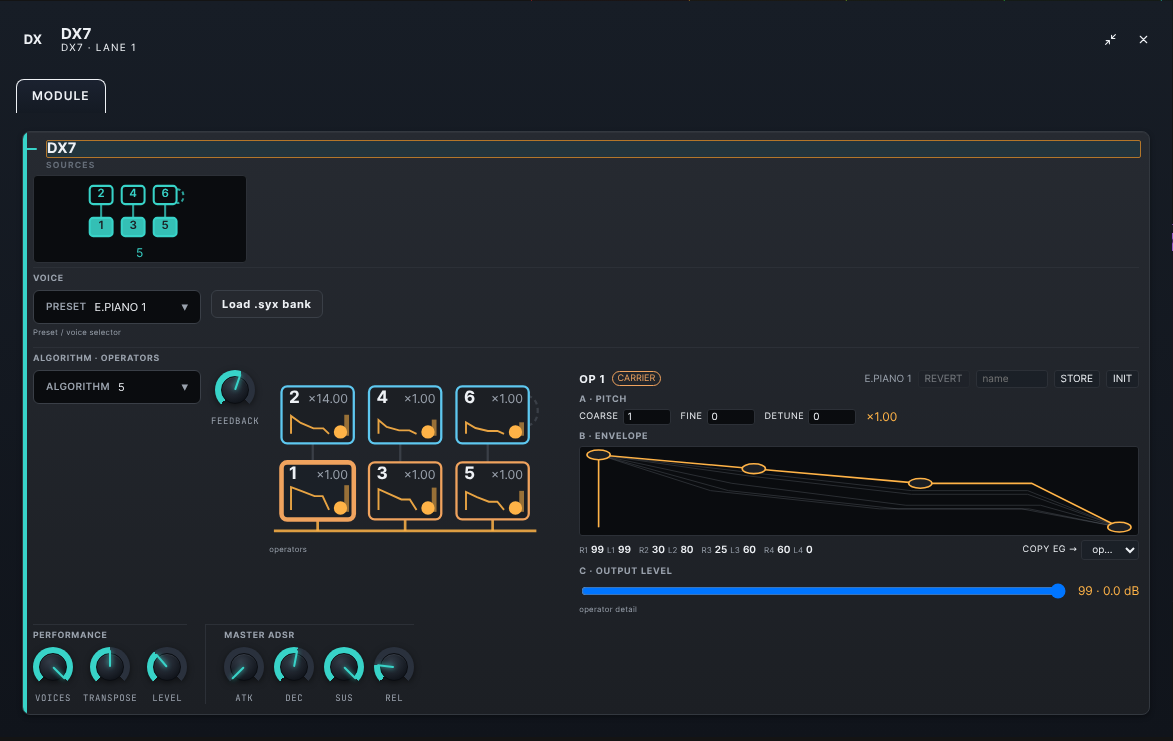Click the REL knob in Master ADSR

(x=393, y=667)
